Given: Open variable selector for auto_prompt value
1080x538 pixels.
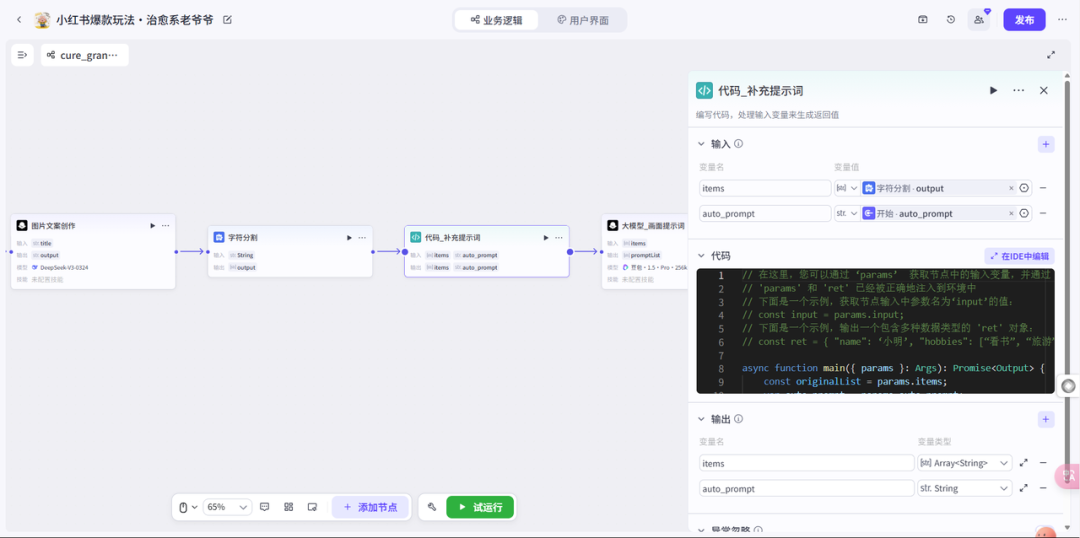Looking at the screenshot, I should 1024,214.
